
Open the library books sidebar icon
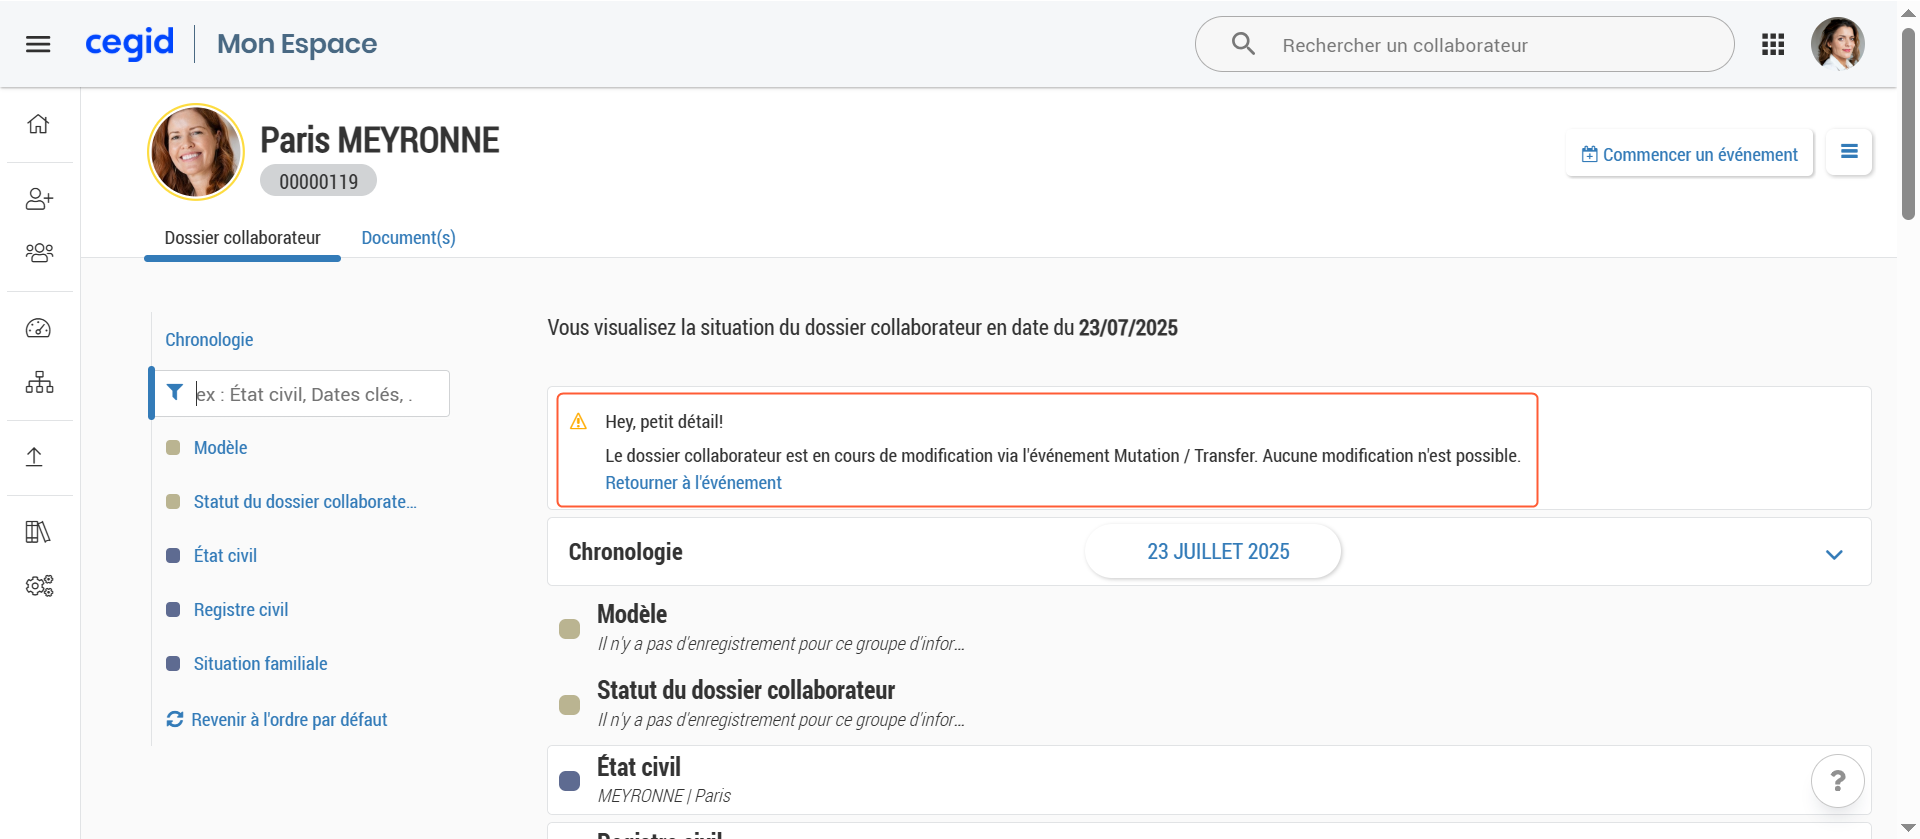point(38,532)
